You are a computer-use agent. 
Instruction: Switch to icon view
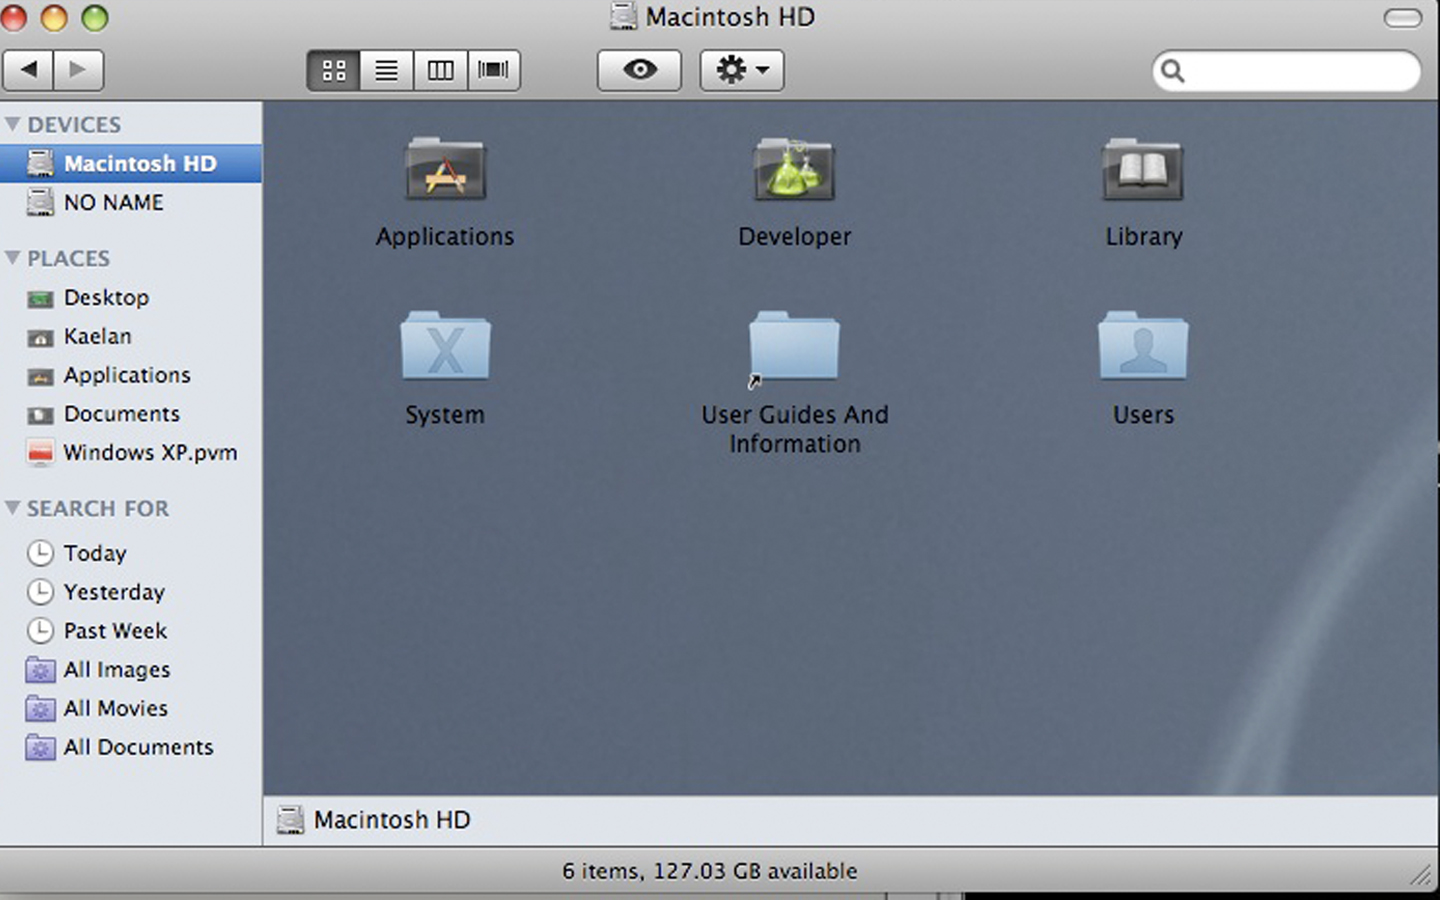tap(334, 70)
